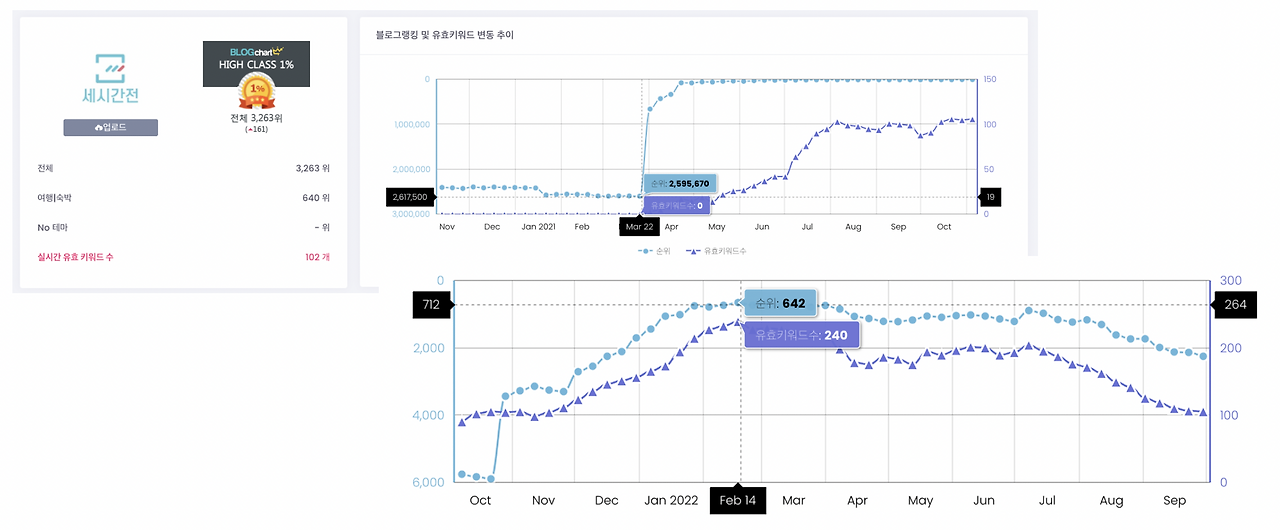Click the 유효키워드수: 0 tooltip in the upper chart
The image size is (1280, 530).
pyautogui.click(x=679, y=205)
